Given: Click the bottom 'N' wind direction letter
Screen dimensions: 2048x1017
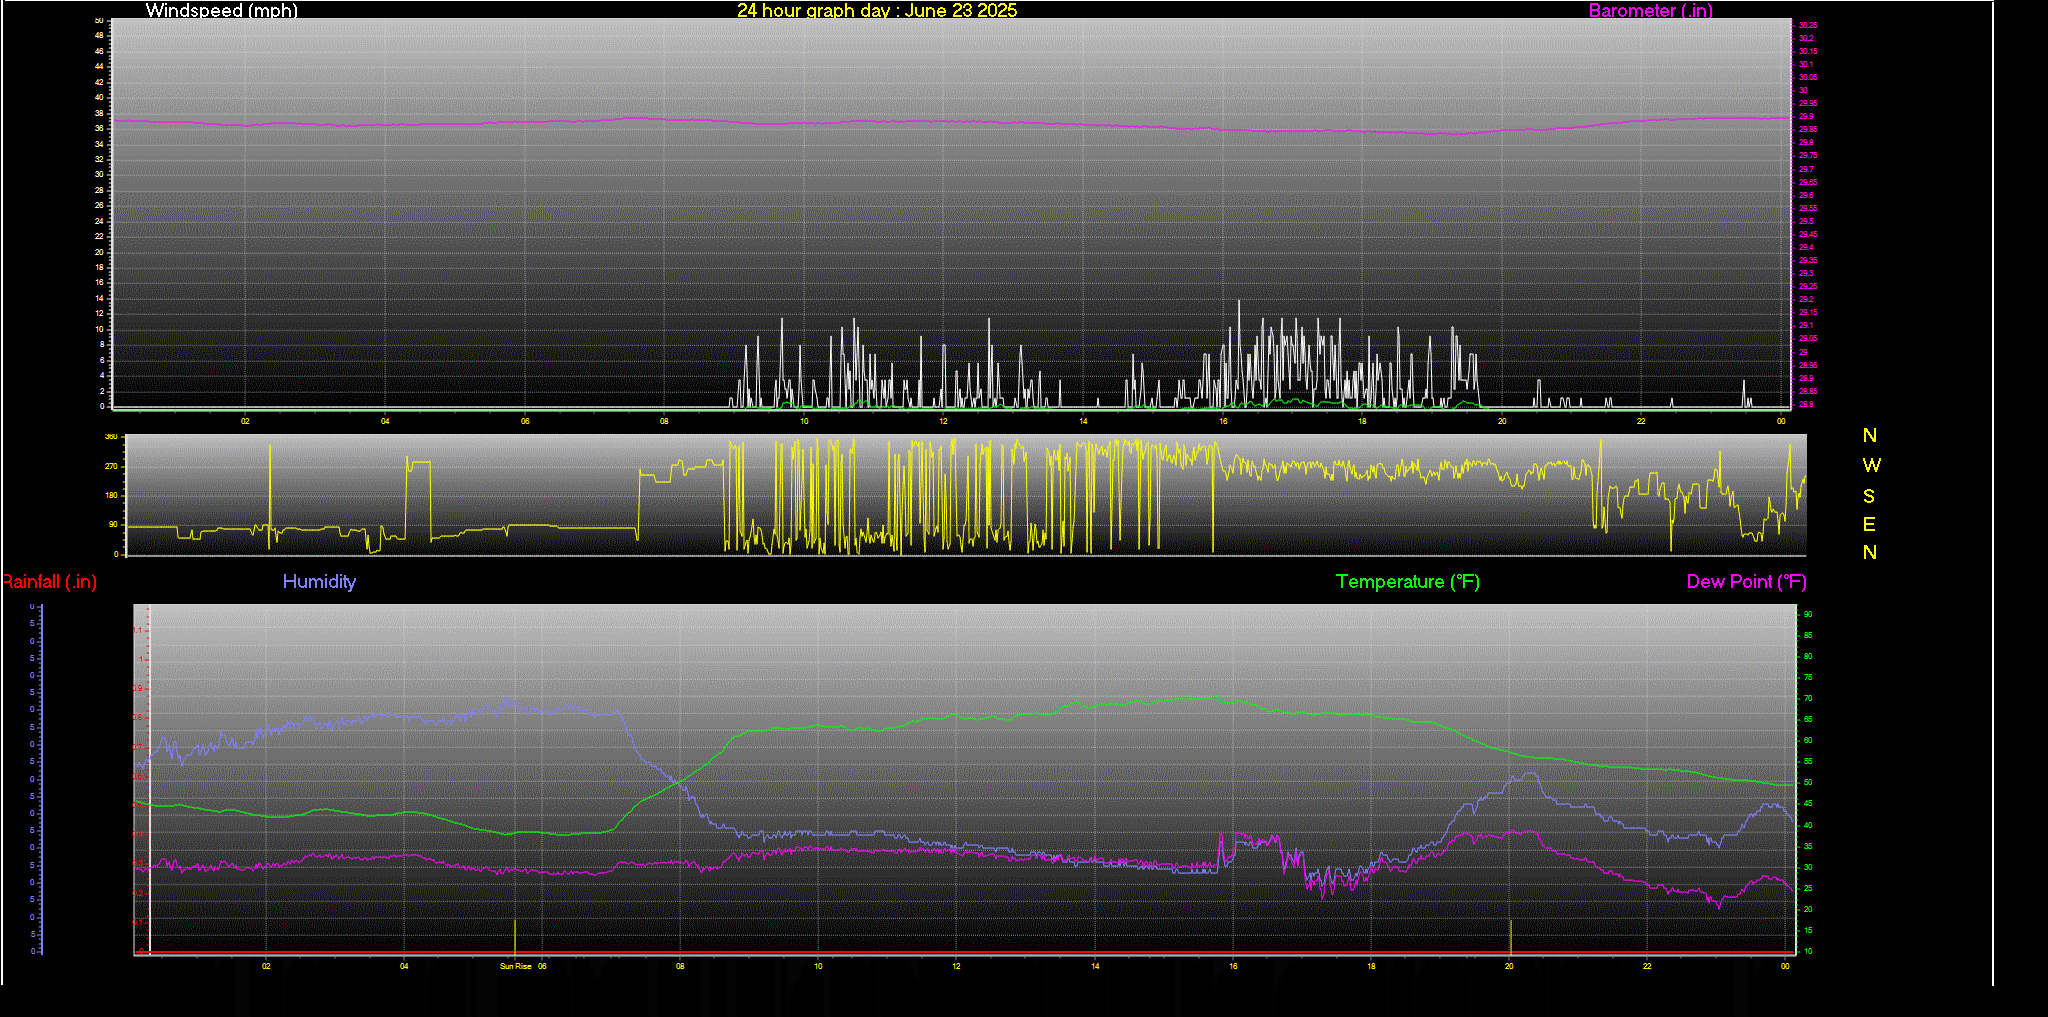Looking at the screenshot, I should (1870, 552).
